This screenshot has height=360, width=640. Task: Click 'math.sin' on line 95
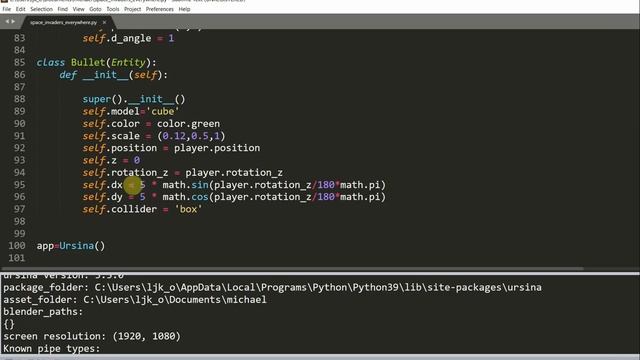tap(185, 184)
